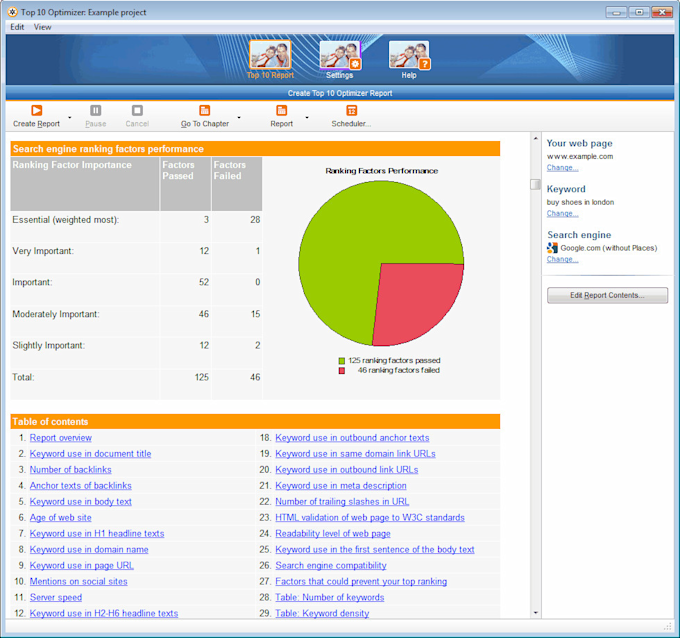Select the Very Important row label

[x=43, y=251]
